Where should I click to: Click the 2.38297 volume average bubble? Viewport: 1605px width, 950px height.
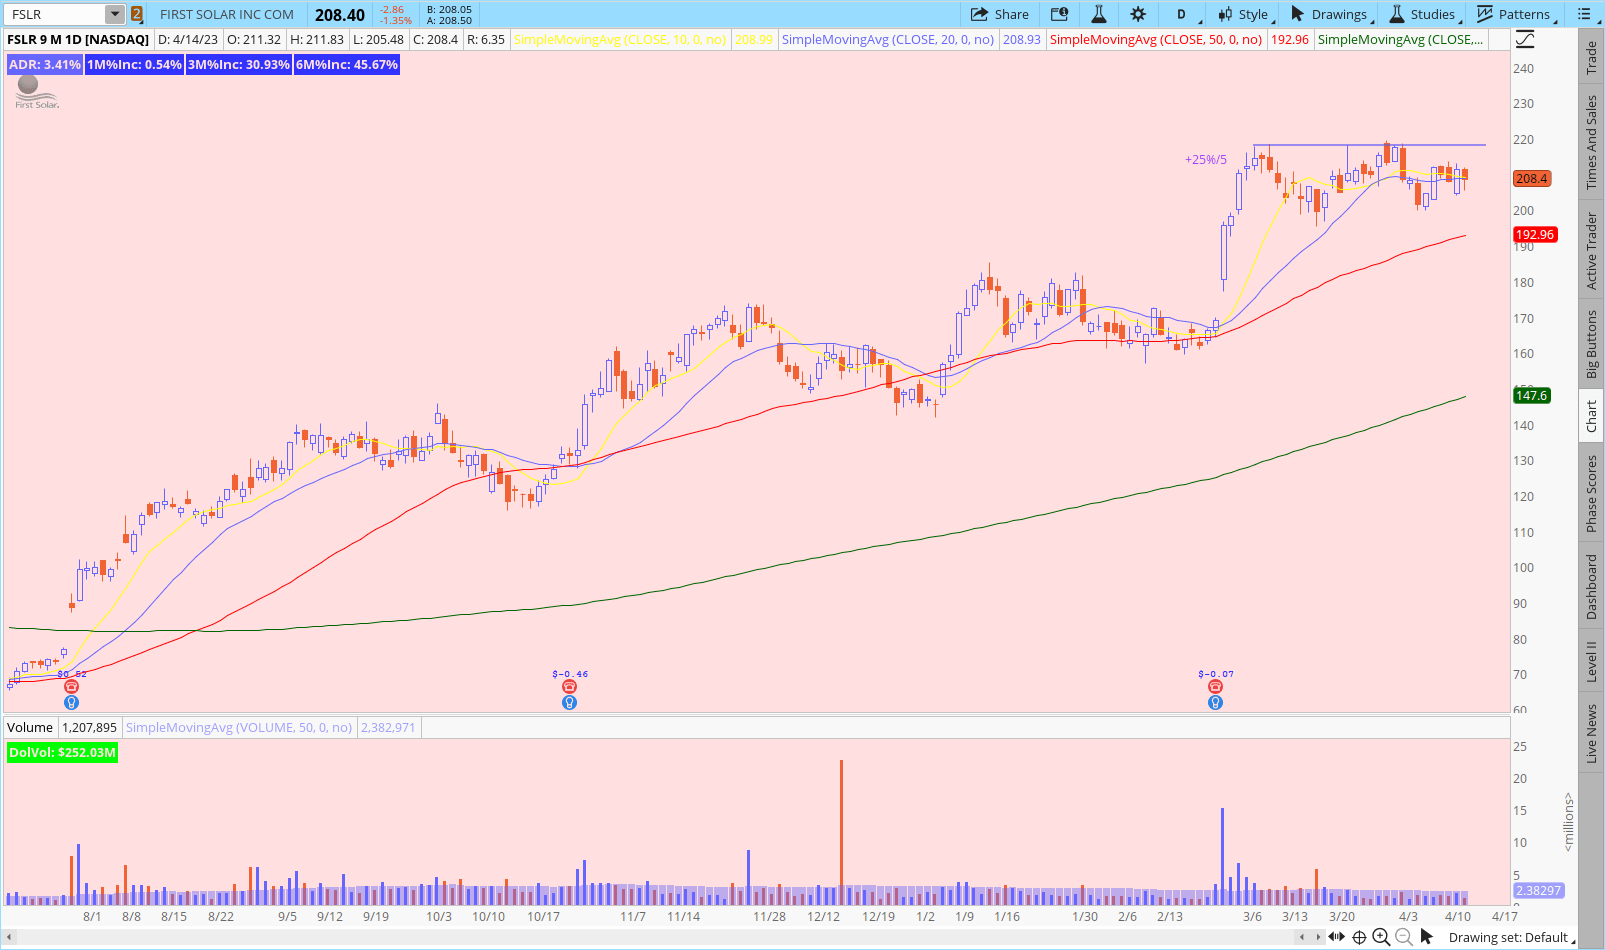pos(1538,890)
